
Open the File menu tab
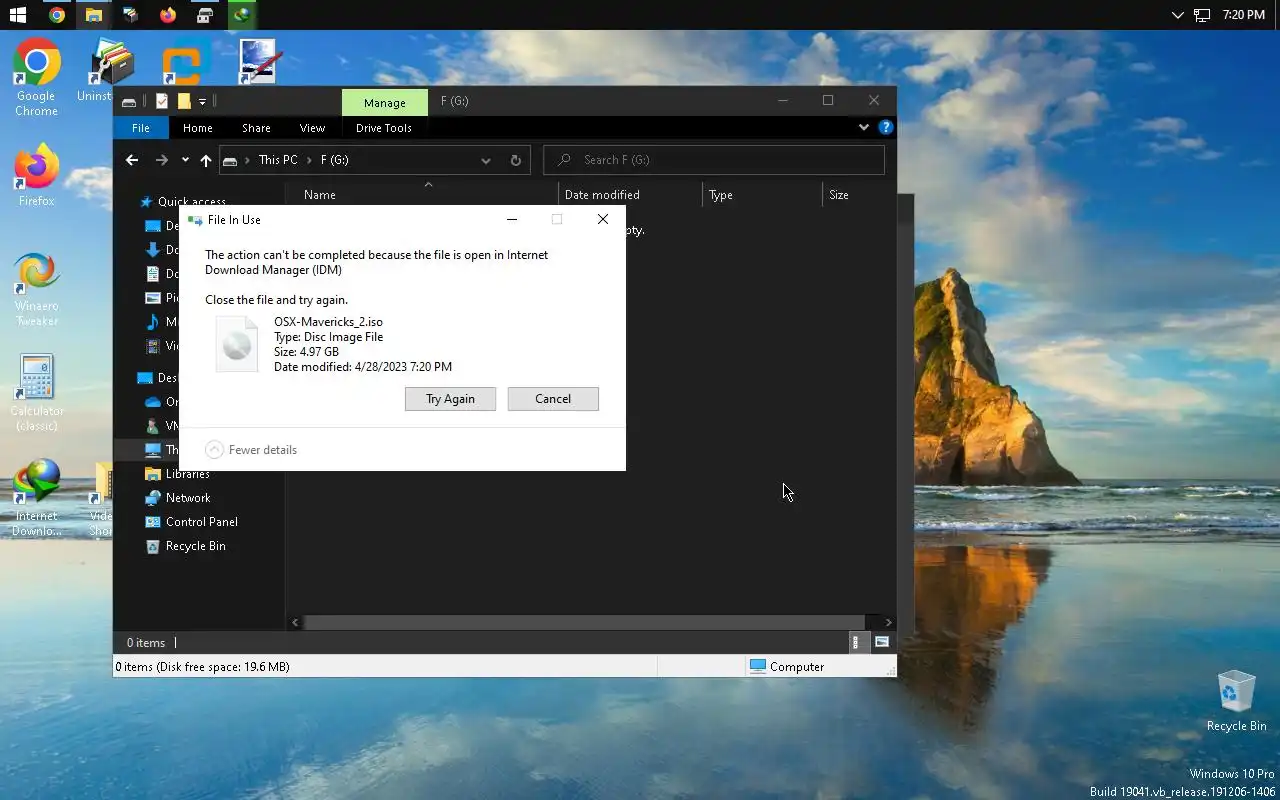(x=141, y=128)
